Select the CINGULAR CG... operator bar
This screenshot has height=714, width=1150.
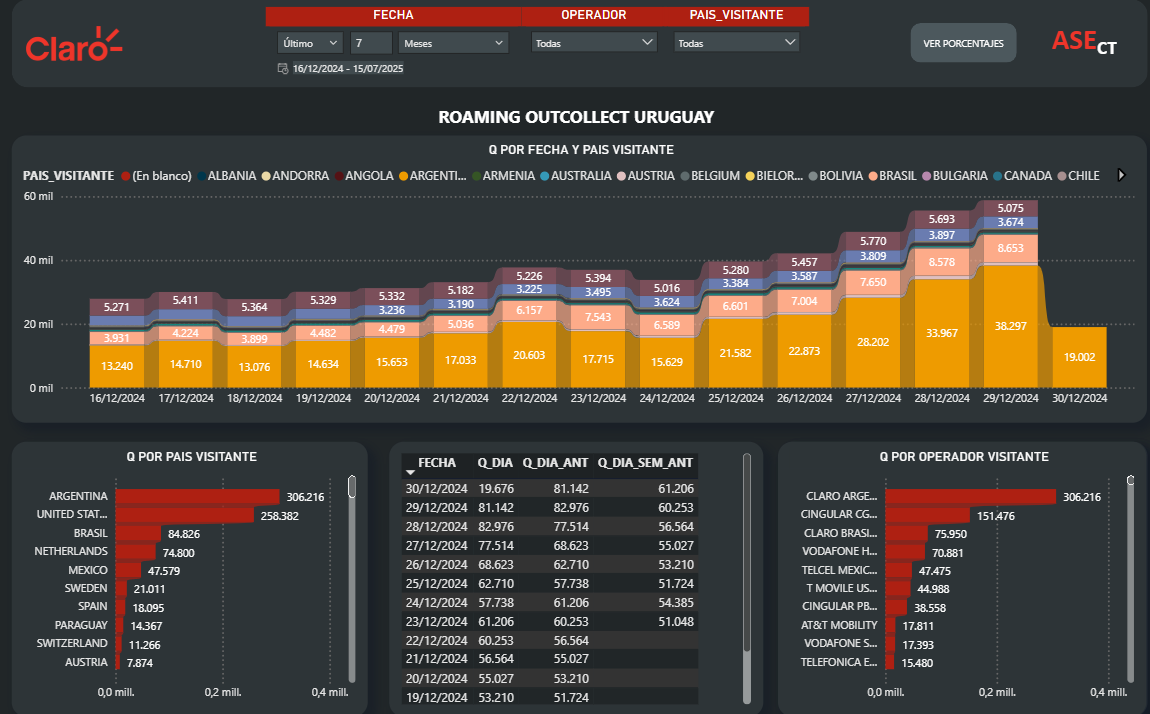[x=927, y=515]
